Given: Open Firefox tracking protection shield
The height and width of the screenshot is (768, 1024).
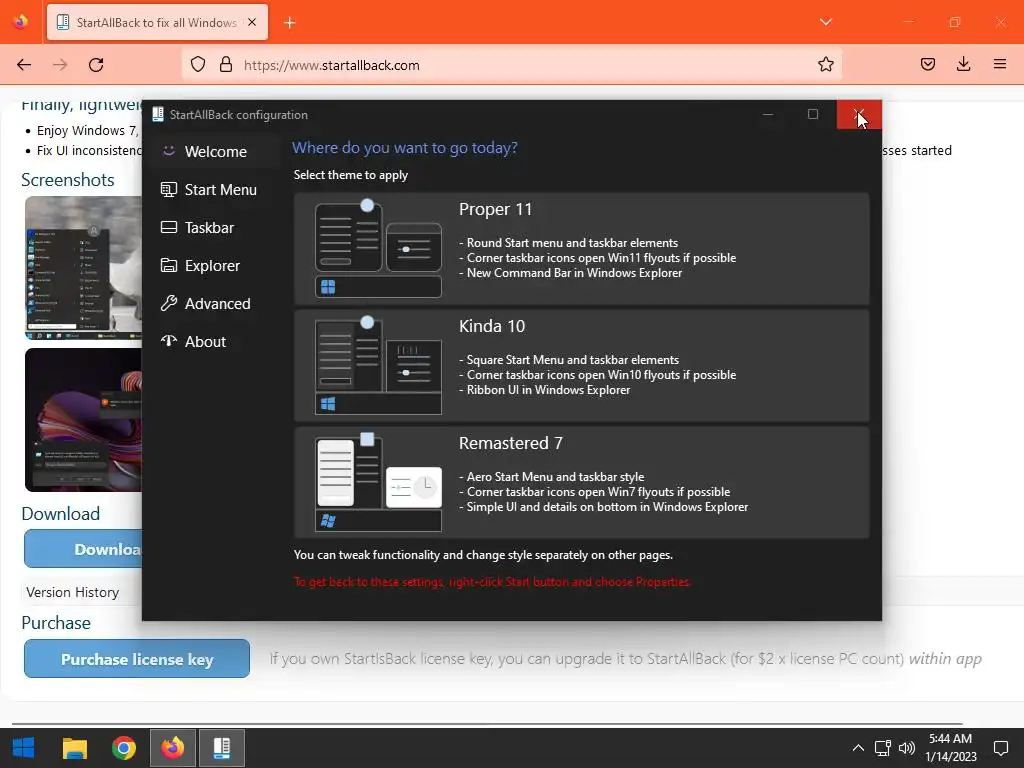Looking at the screenshot, I should 198,65.
